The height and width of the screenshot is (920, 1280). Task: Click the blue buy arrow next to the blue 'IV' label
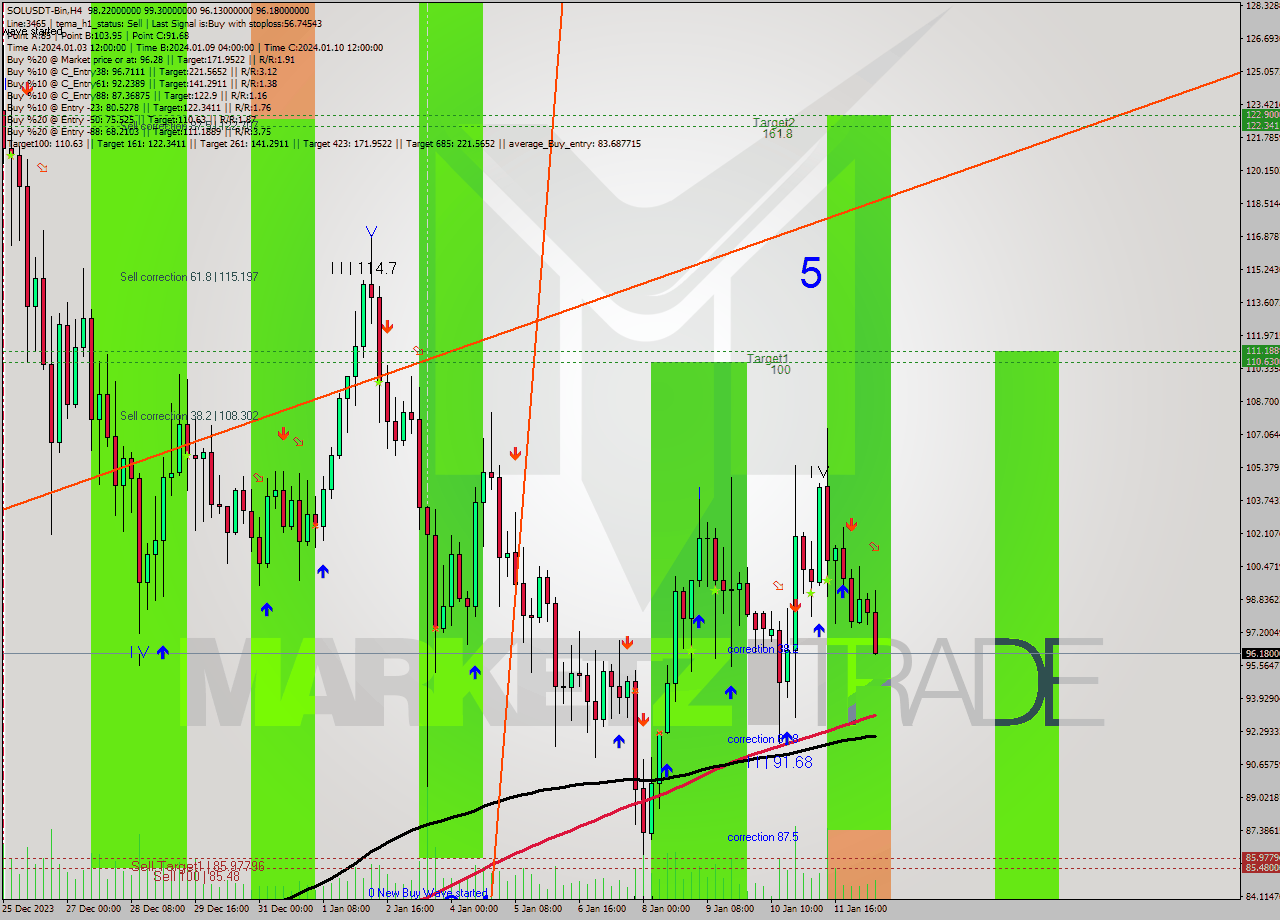[x=162, y=652]
